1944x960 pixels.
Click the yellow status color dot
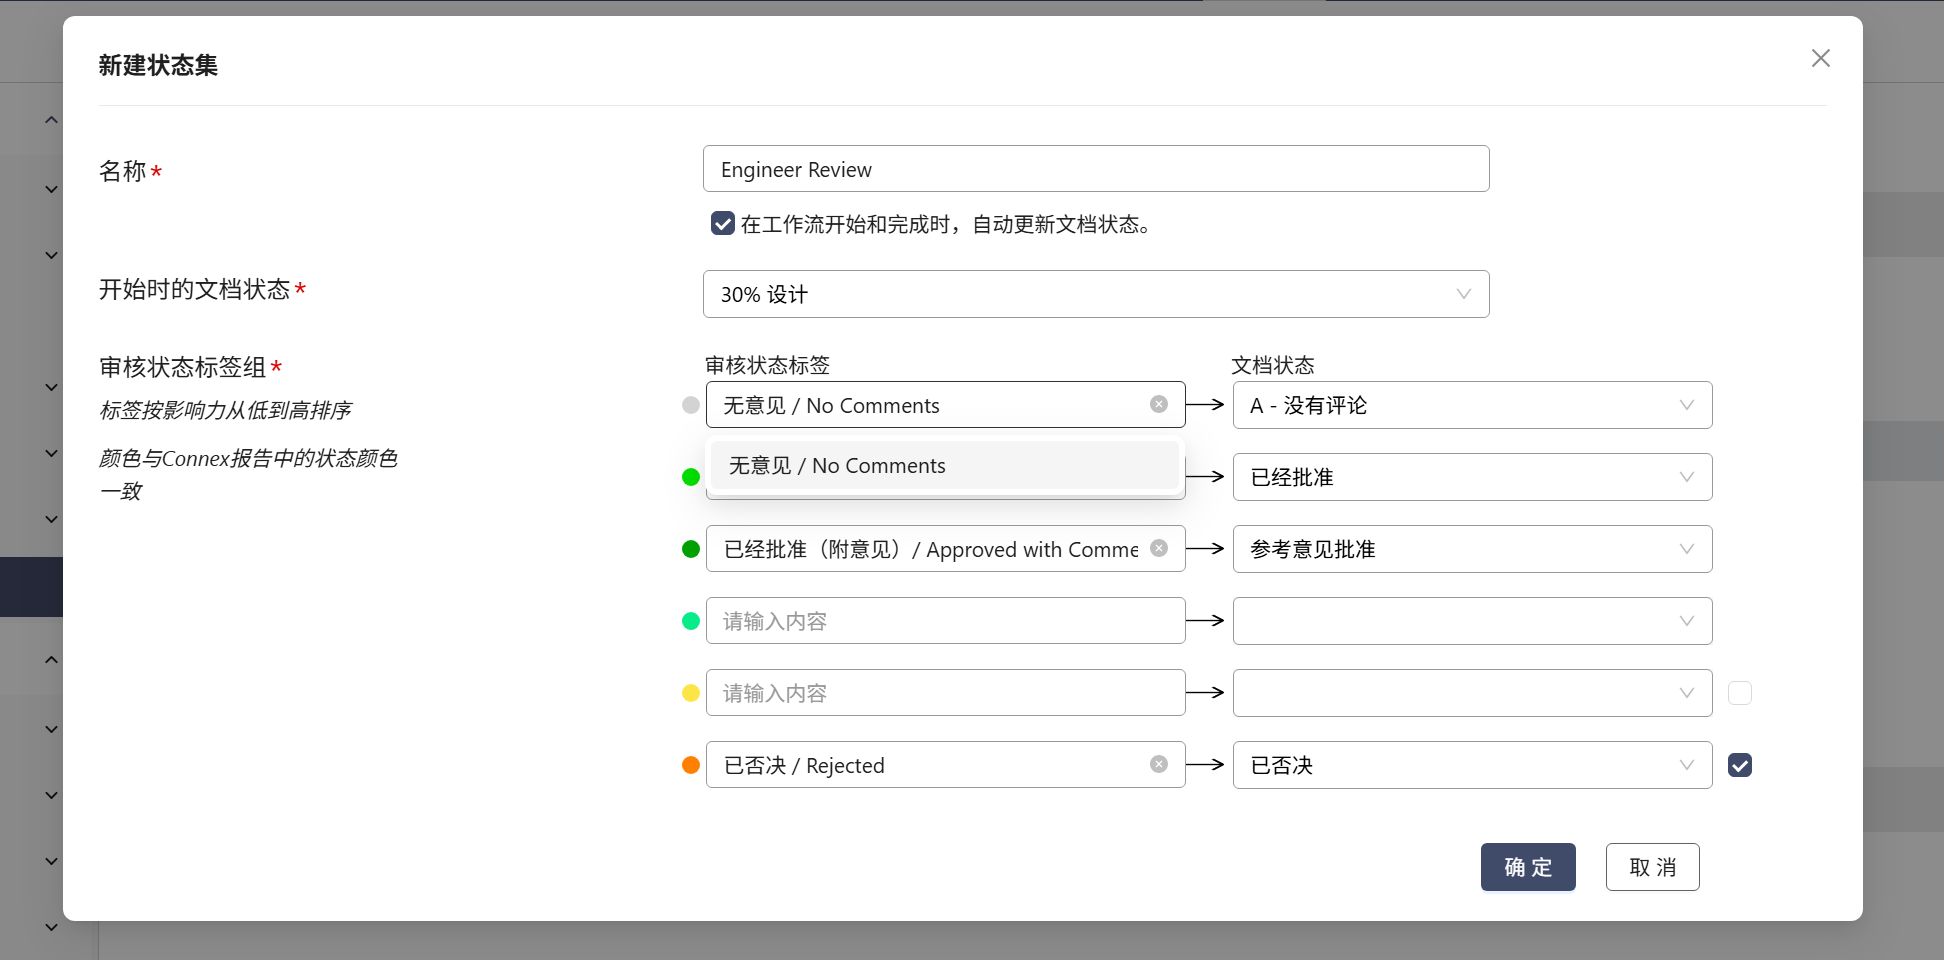pos(690,693)
